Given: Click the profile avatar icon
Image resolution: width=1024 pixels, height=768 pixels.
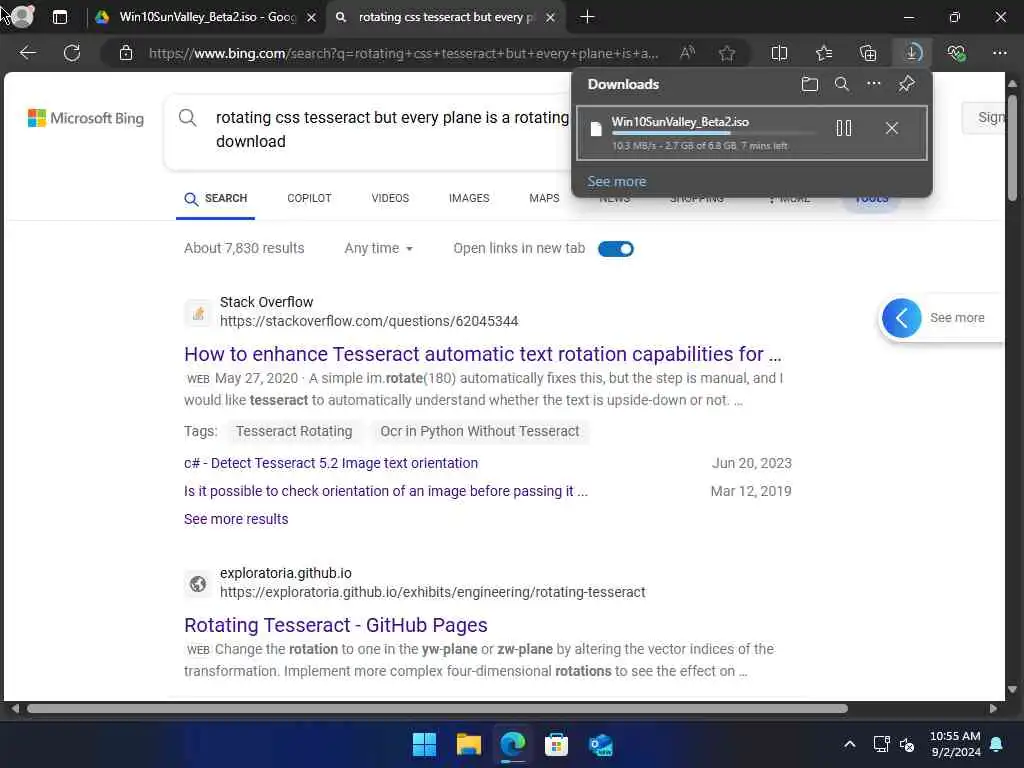Looking at the screenshot, I should pyautogui.click(x=22, y=16).
